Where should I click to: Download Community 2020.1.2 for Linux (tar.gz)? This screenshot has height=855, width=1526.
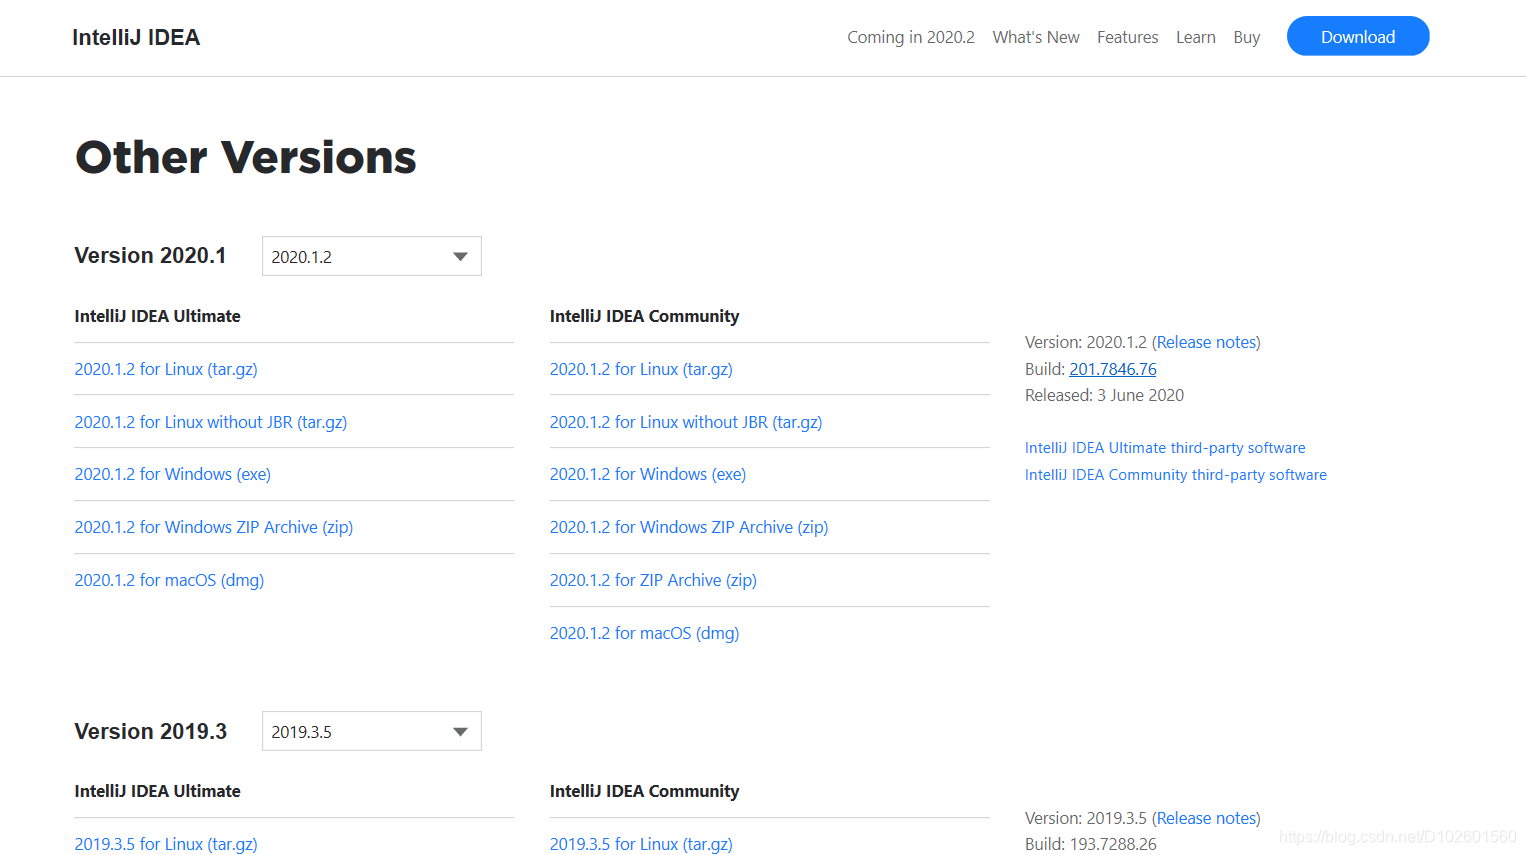[641, 369]
